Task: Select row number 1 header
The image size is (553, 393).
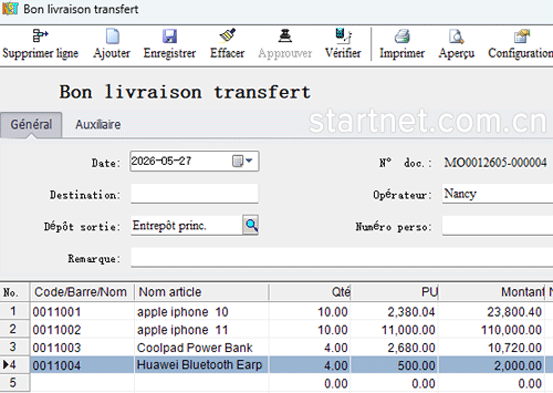Action: [x=15, y=311]
